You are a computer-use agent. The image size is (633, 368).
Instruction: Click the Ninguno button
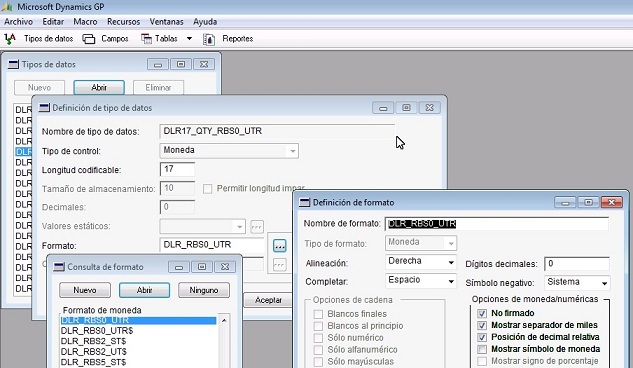[x=204, y=290]
